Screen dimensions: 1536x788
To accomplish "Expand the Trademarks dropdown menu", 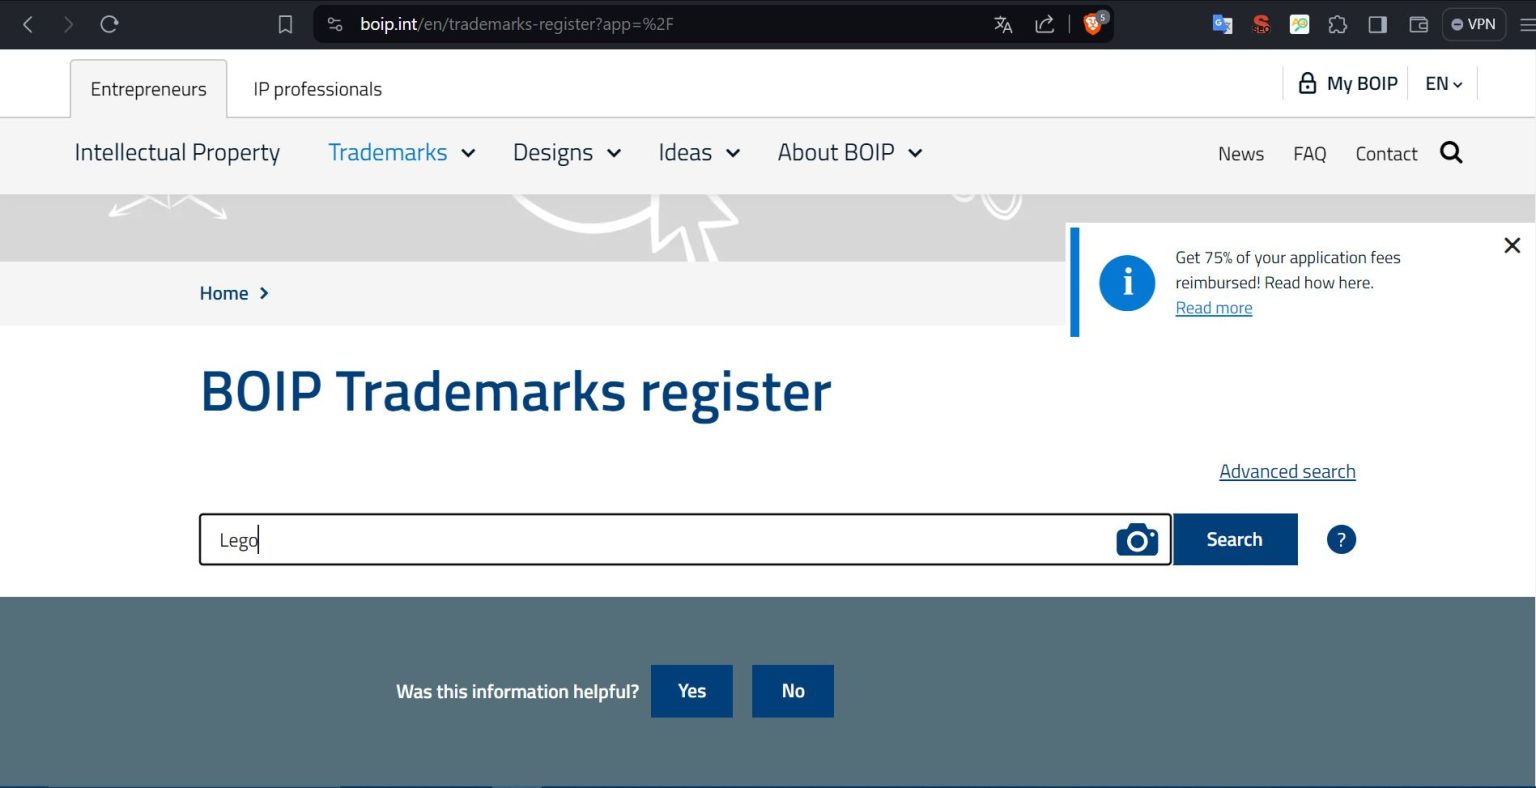I will (x=400, y=152).
